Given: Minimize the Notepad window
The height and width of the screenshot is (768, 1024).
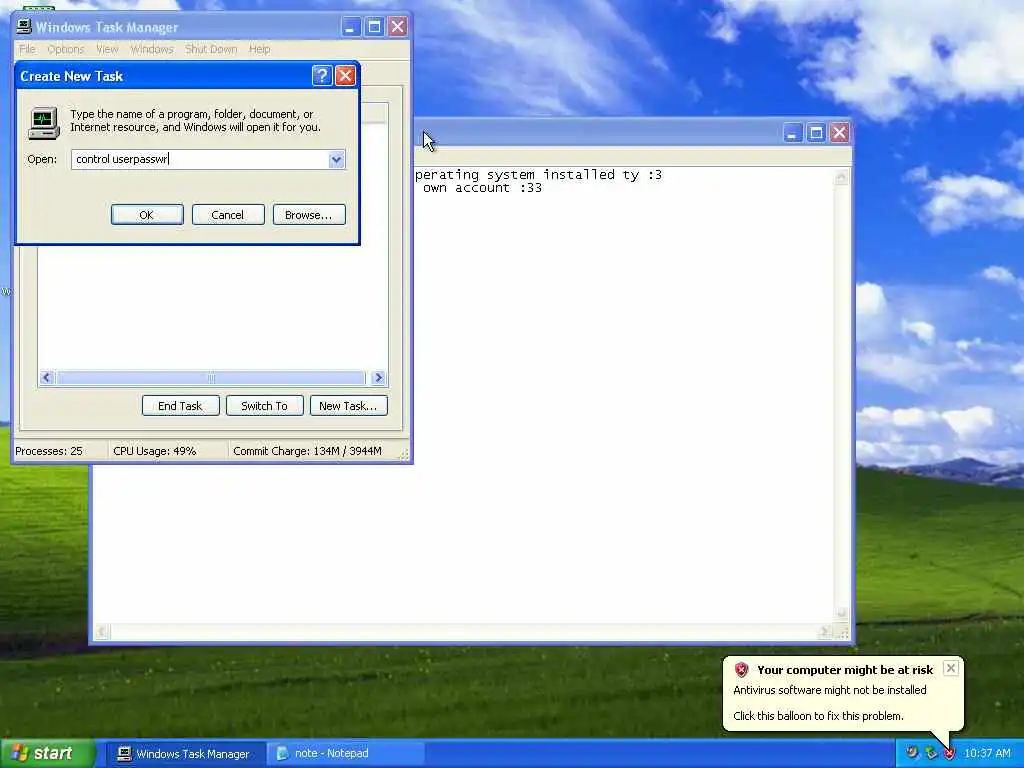Looking at the screenshot, I should point(792,133).
